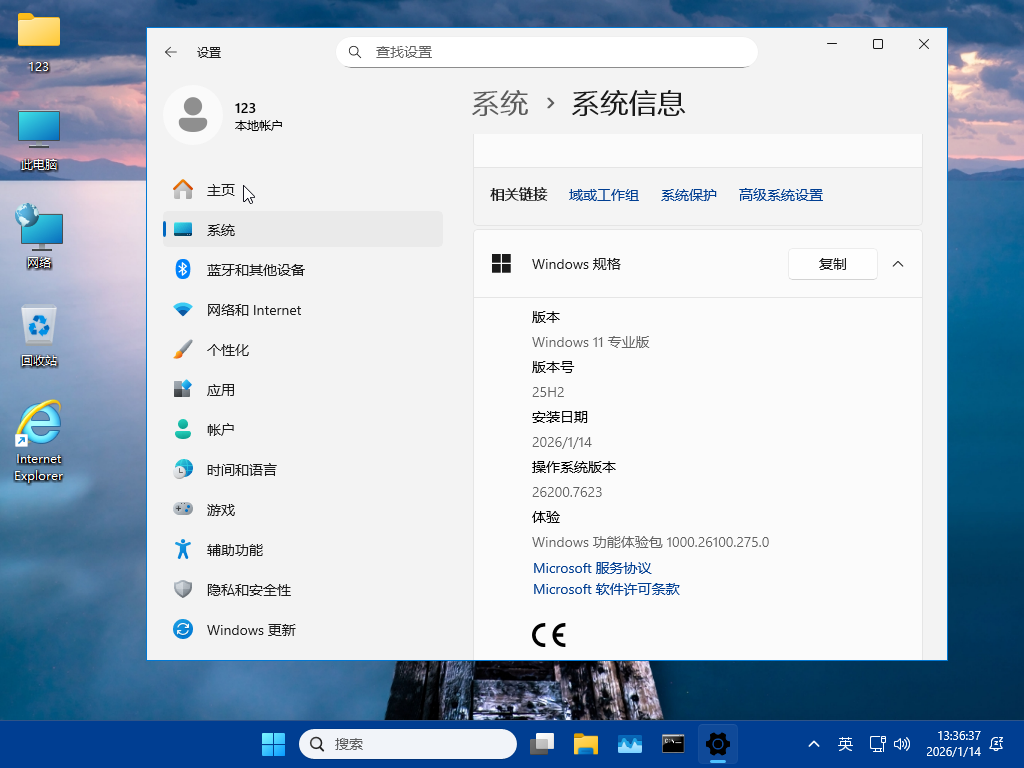
Task: Show hidden system tray icons
Action: [x=814, y=744]
